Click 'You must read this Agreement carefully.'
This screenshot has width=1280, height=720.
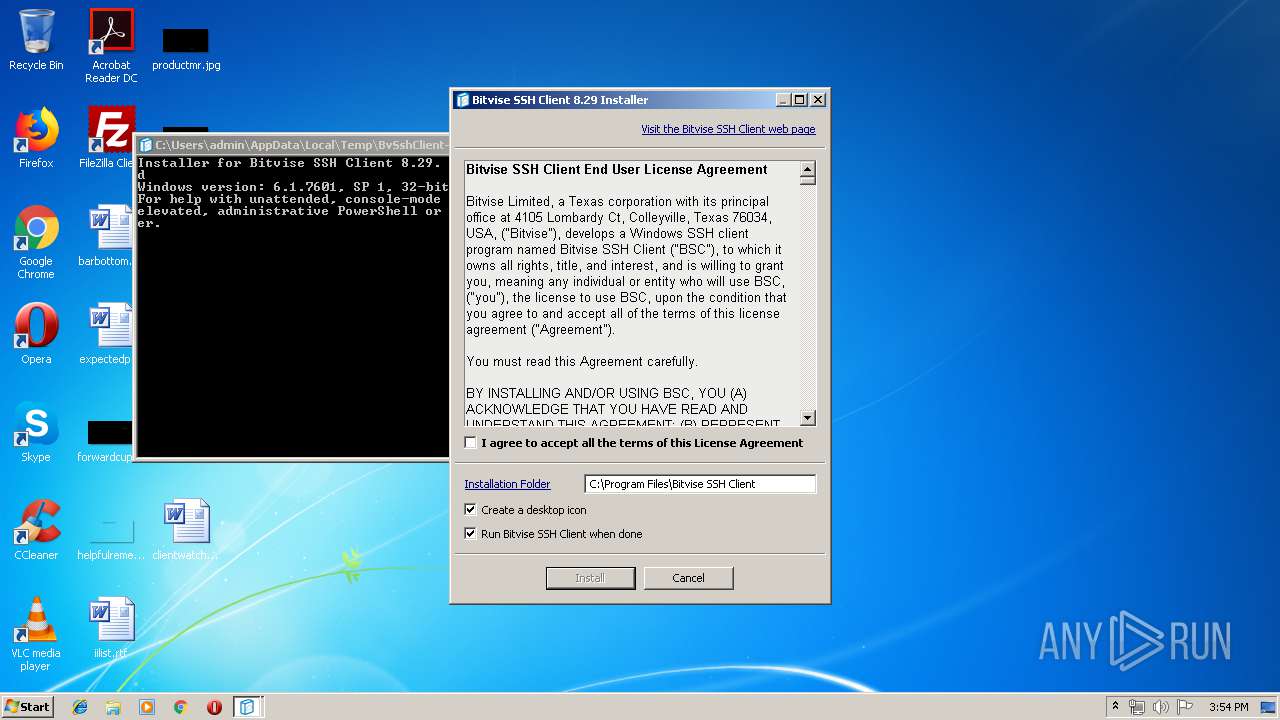click(x=582, y=362)
